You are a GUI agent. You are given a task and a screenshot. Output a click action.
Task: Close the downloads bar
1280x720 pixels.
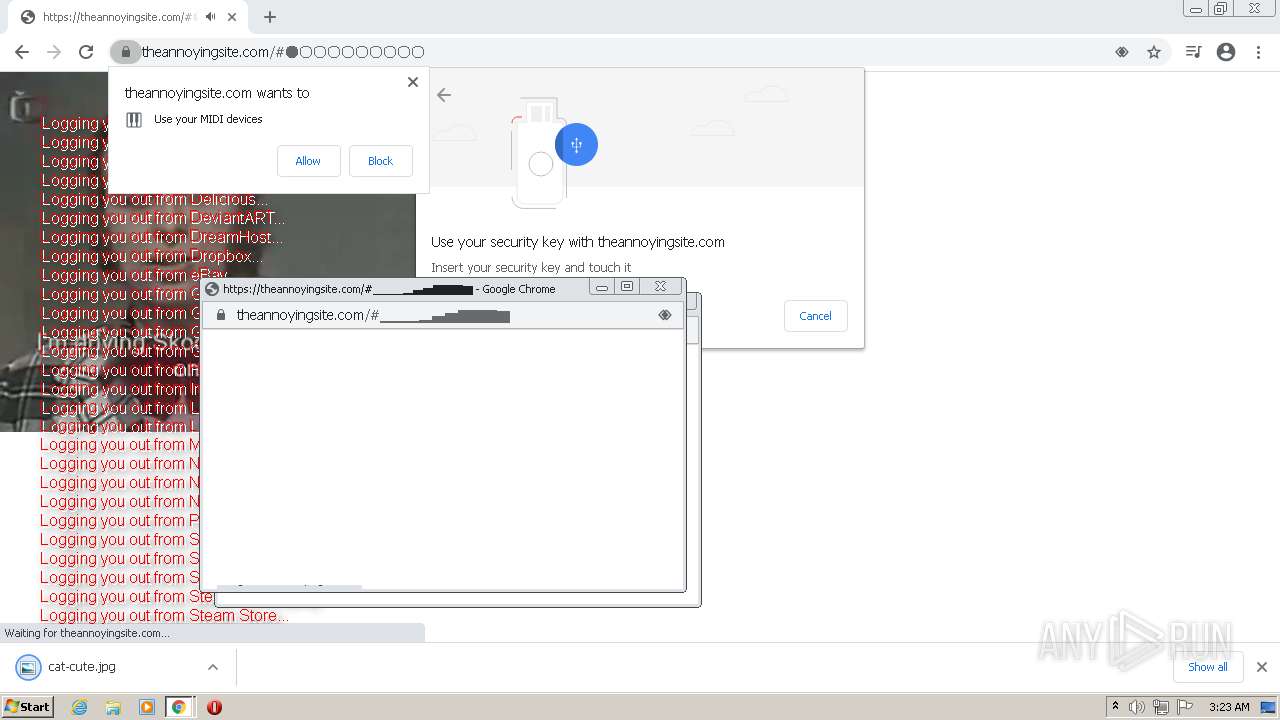1261,667
